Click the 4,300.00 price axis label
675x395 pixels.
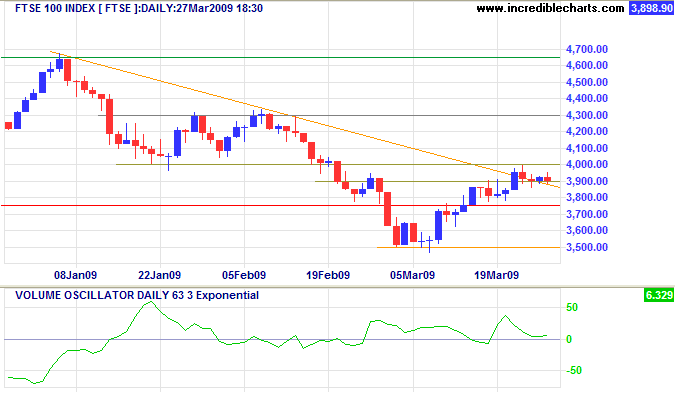[587, 115]
